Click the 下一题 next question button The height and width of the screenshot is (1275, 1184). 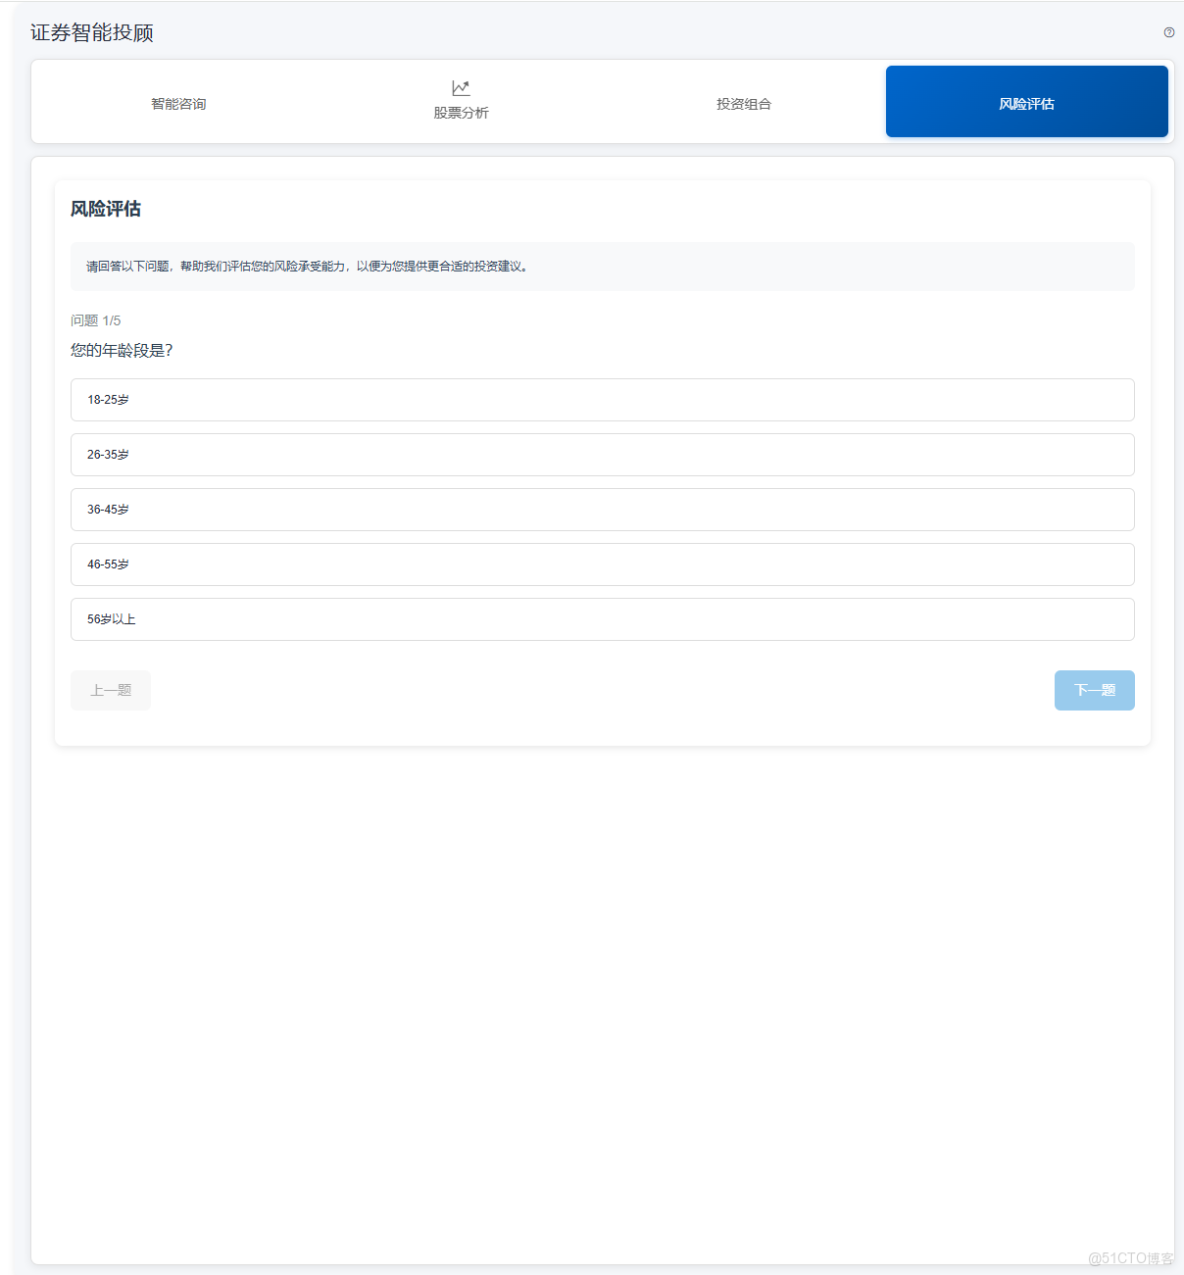pyautogui.click(x=1094, y=690)
